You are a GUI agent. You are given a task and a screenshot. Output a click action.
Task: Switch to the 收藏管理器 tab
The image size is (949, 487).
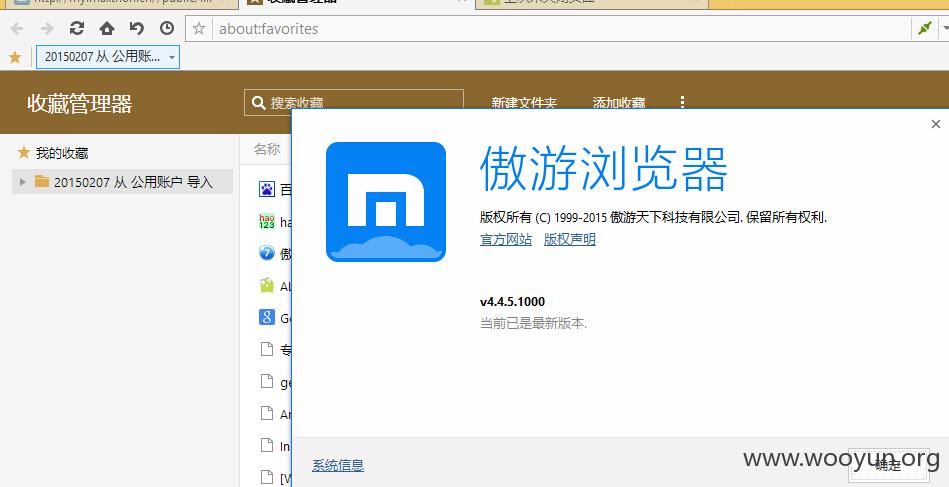point(357,2)
